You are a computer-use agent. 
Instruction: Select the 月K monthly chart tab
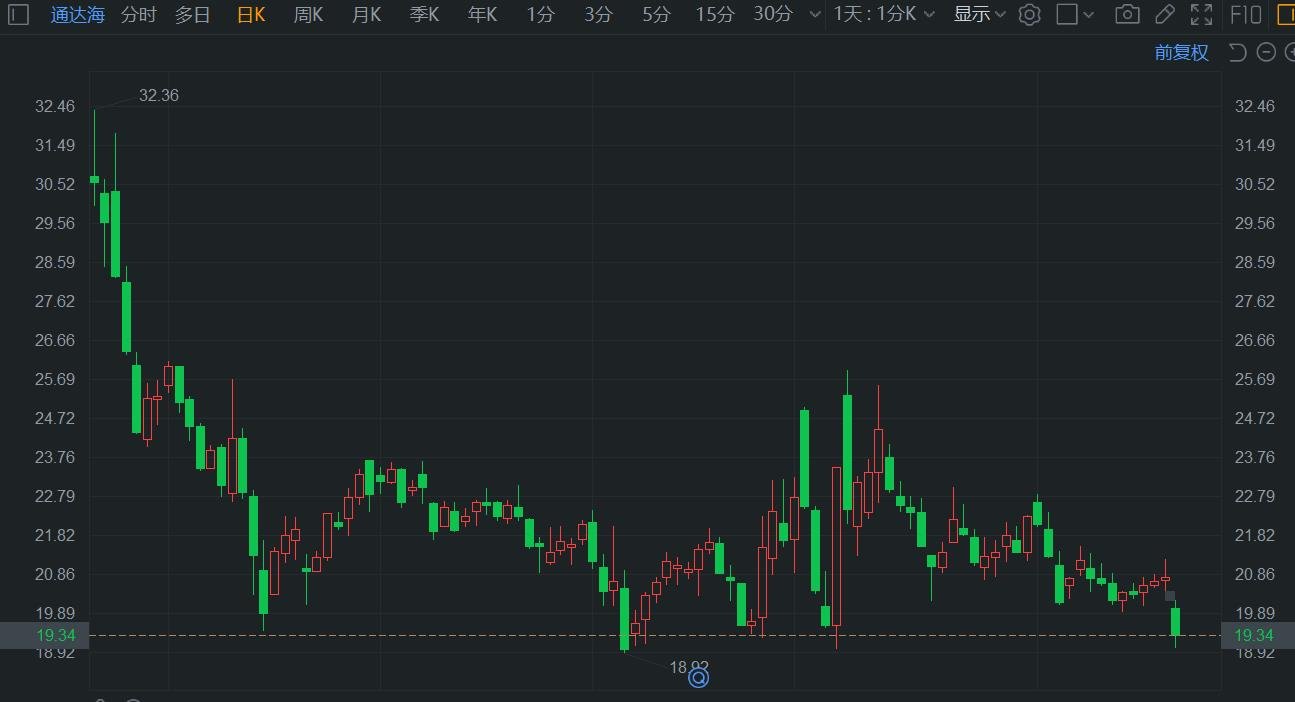tap(366, 14)
